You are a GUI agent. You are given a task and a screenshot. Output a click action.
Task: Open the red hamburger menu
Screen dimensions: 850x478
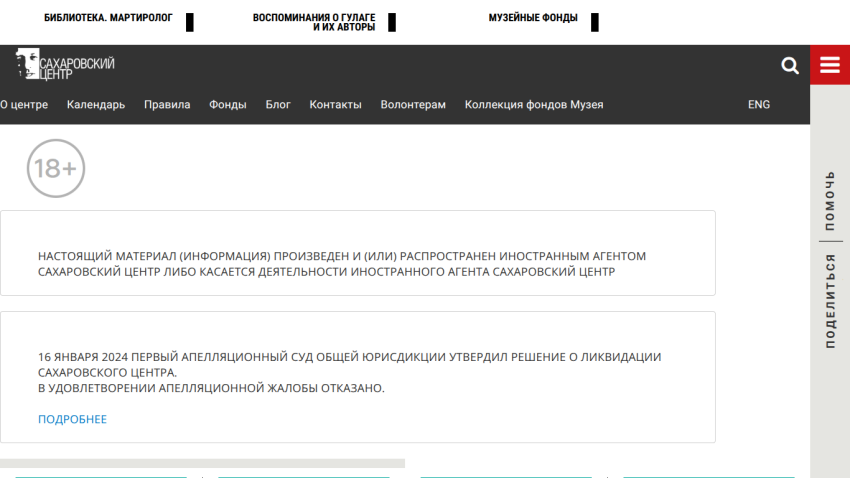tap(830, 65)
